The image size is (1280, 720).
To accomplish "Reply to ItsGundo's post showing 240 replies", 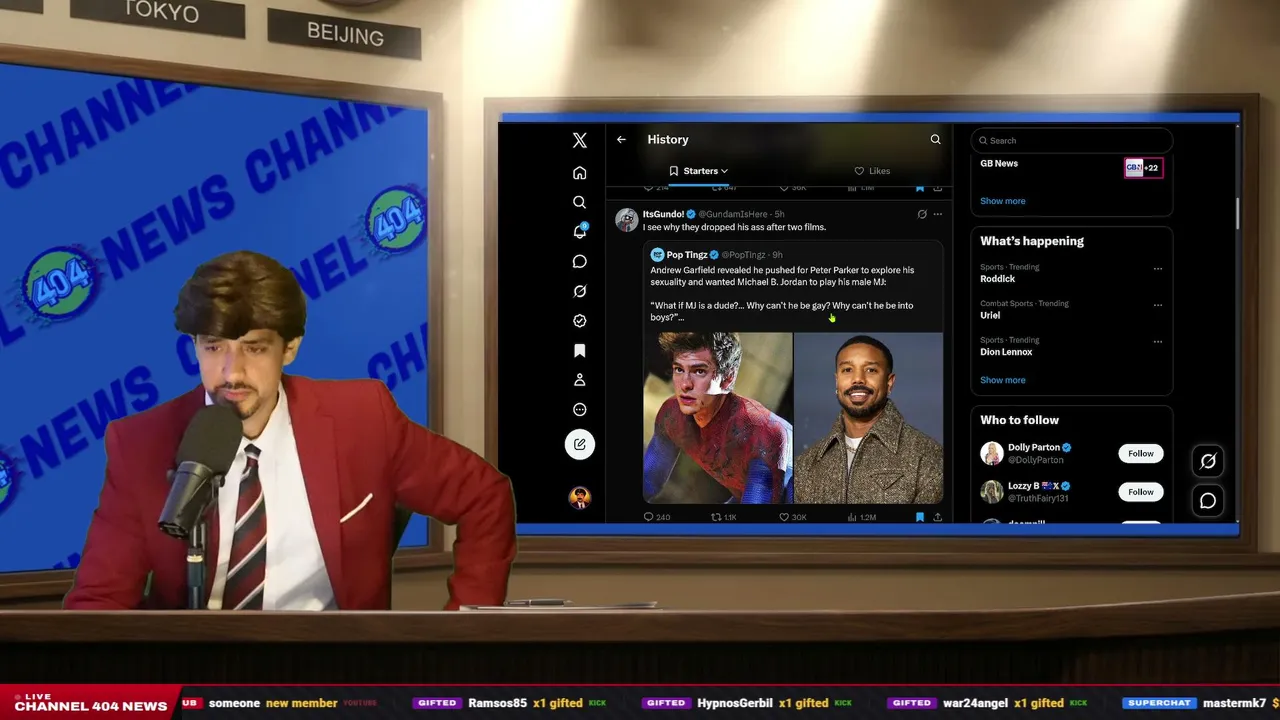I will [x=657, y=517].
